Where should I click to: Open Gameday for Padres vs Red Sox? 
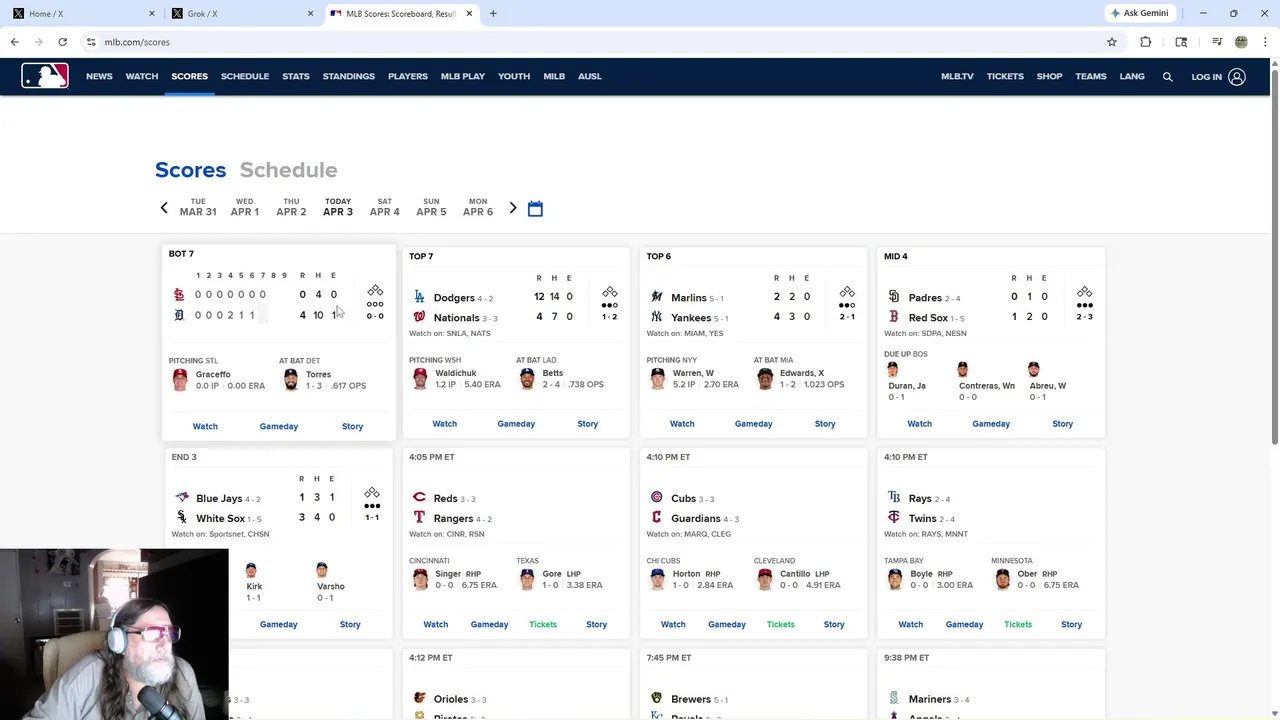[991, 424]
